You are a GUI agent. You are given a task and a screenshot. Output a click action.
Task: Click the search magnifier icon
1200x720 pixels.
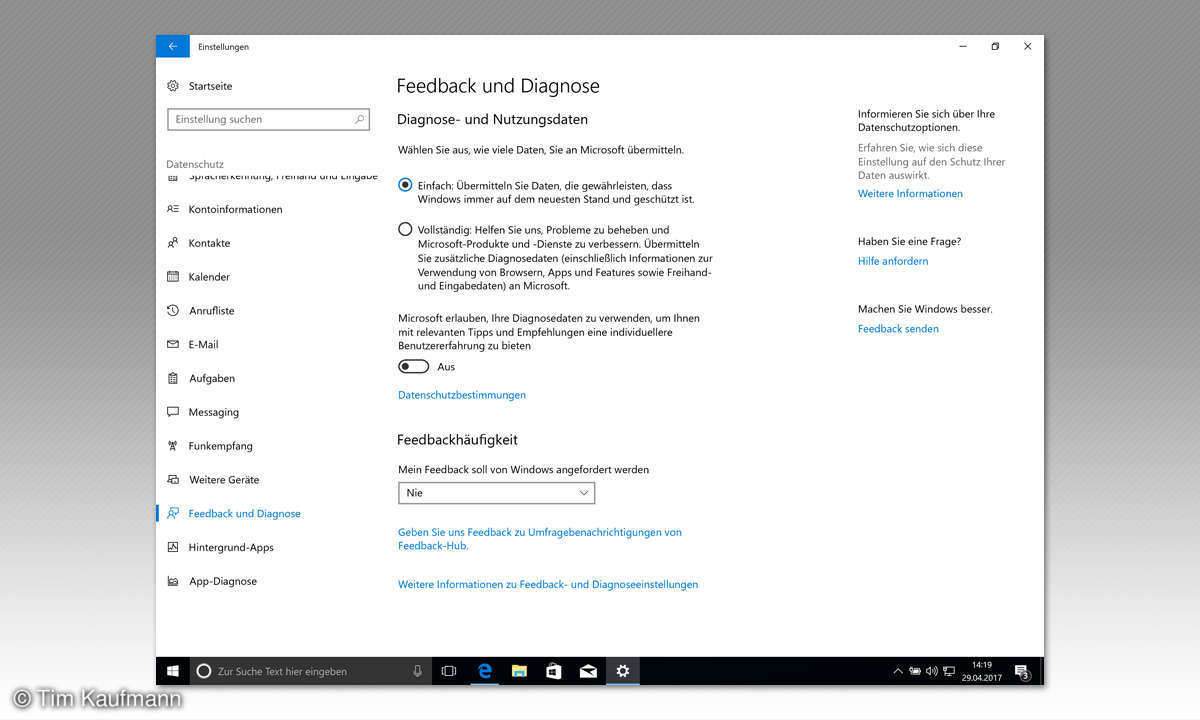pyautogui.click(x=359, y=119)
